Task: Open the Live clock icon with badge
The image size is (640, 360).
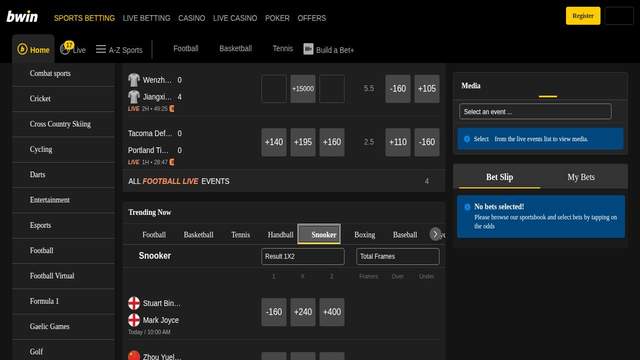Action: click(66, 49)
